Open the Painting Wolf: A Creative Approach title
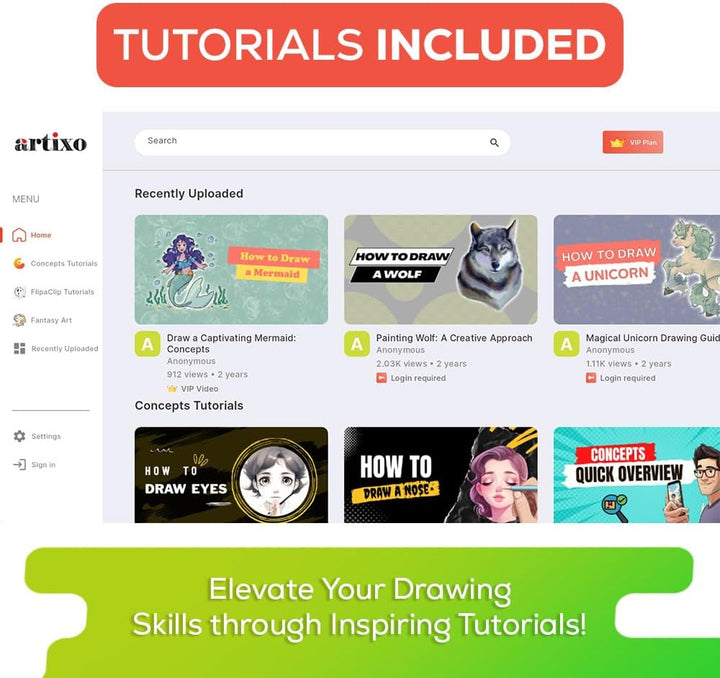Viewport: 720px width, 678px height. pos(454,338)
